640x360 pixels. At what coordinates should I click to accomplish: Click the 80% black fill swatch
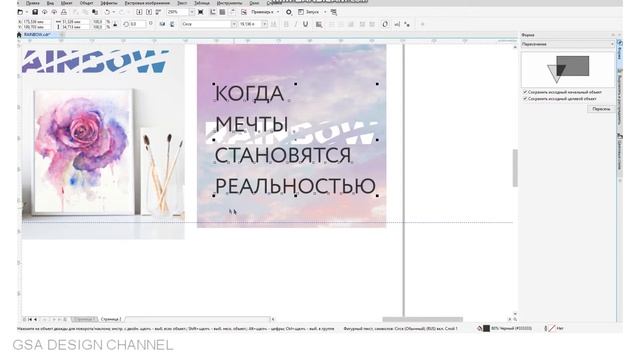coord(487,328)
